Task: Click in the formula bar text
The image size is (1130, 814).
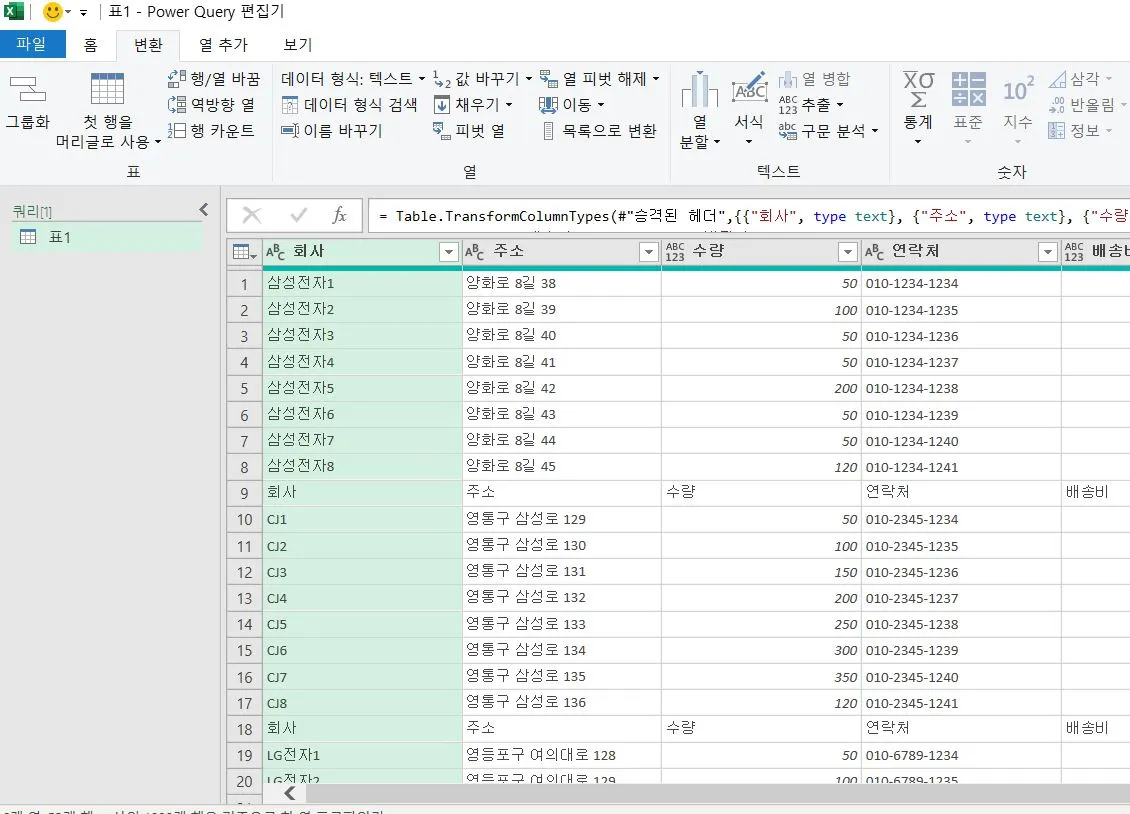Action: tap(749, 216)
